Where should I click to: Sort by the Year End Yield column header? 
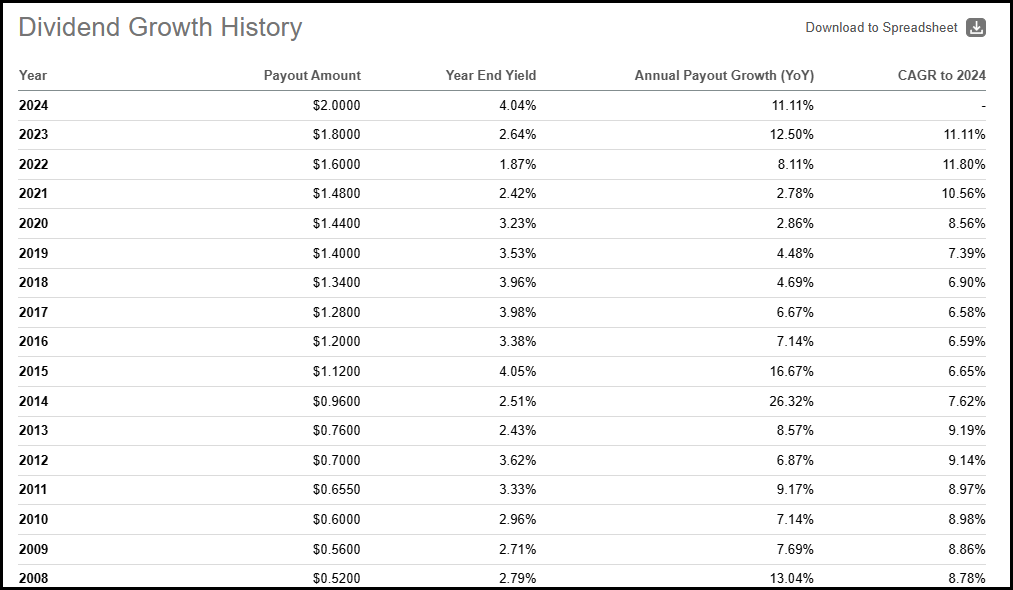tap(491, 75)
